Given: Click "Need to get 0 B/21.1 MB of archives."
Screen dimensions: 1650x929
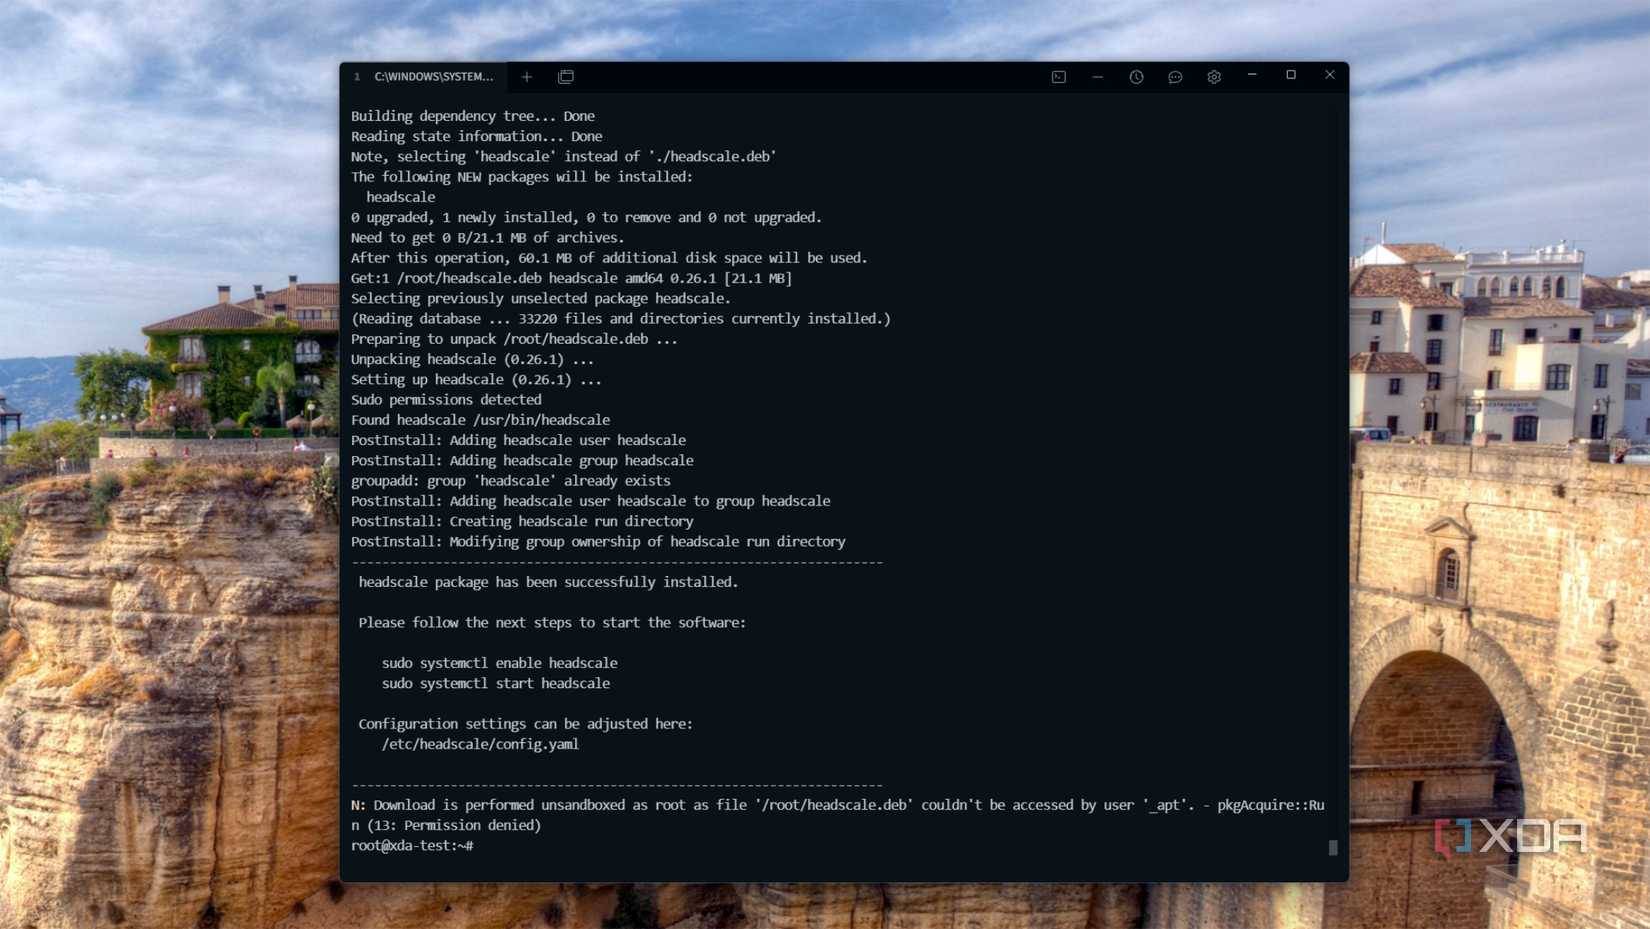Looking at the screenshot, I should point(487,238).
